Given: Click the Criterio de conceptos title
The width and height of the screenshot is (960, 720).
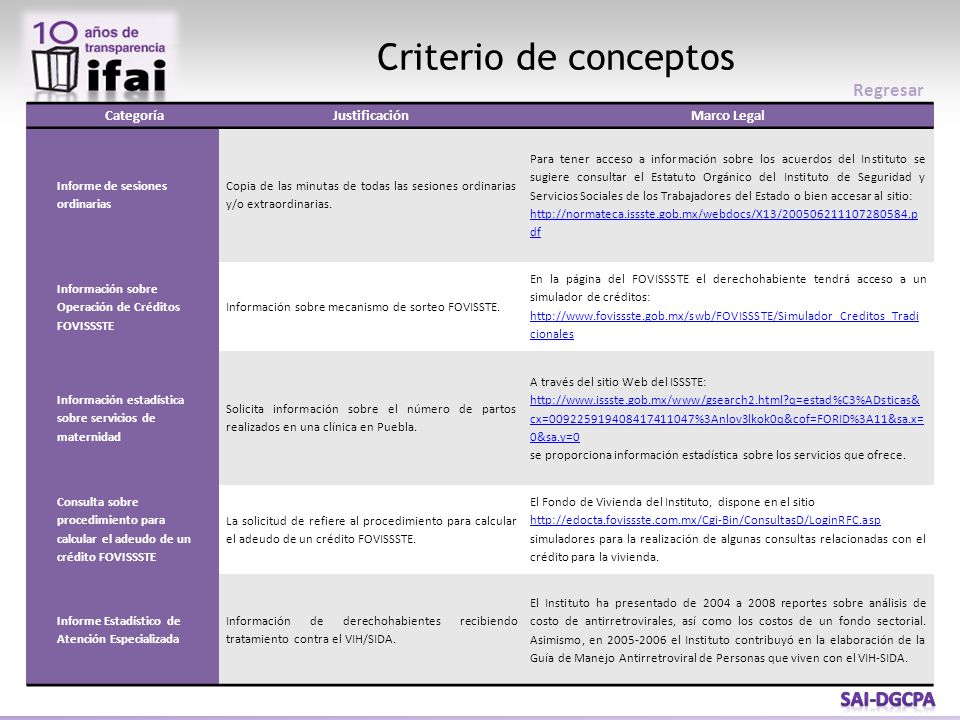Looking at the screenshot, I should click(555, 58).
